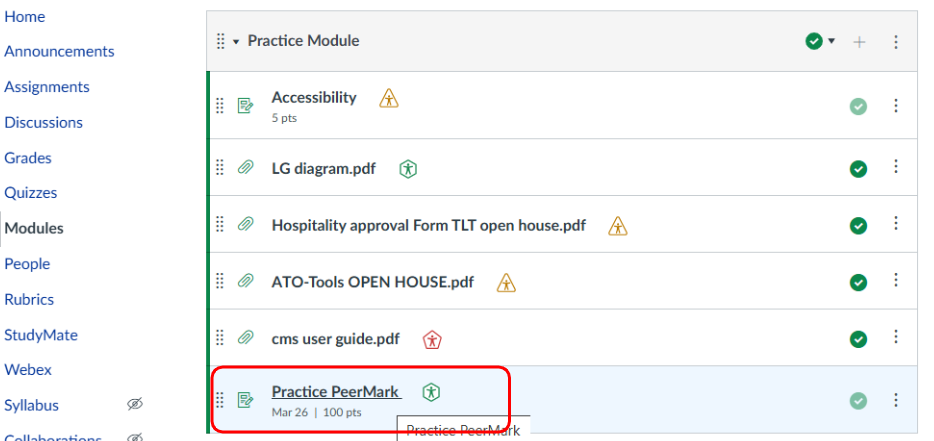Open accessibility indicator next to ATO-Tools OPEN HOUSE.pdf
The height and width of the screenshot is (441, 934).
[x=507, y=282]
